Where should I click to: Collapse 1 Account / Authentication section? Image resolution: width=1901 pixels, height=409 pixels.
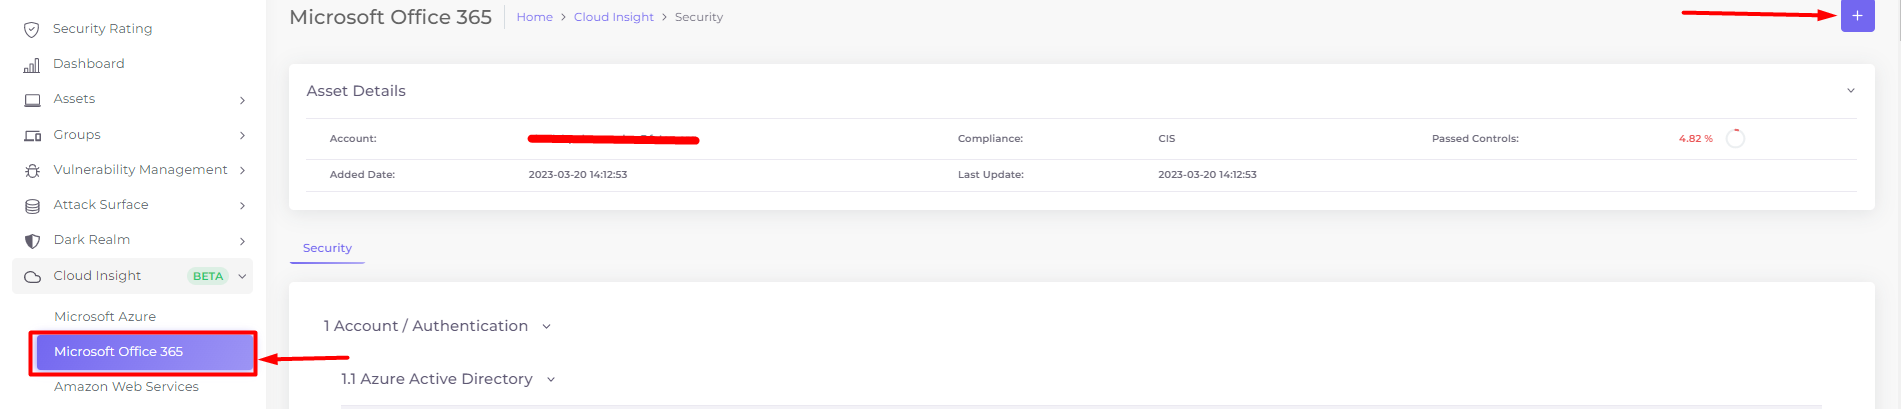click(x=546, y=326)
